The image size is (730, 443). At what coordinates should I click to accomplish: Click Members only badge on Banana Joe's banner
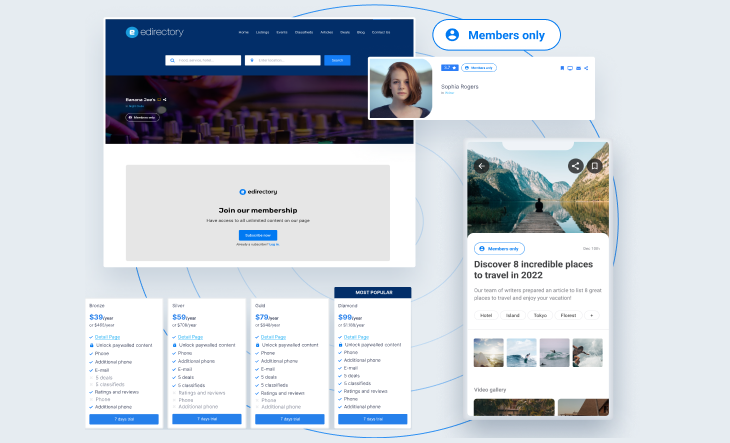142,117
